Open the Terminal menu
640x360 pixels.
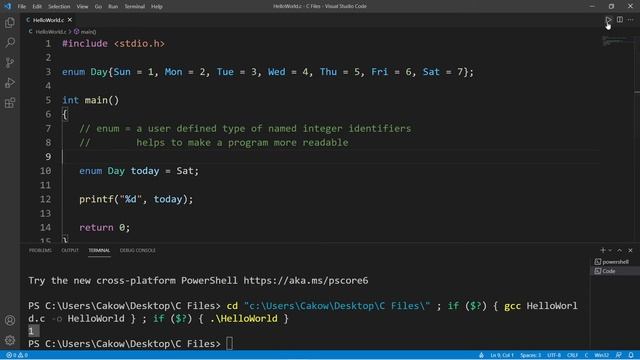click(134, 6)
